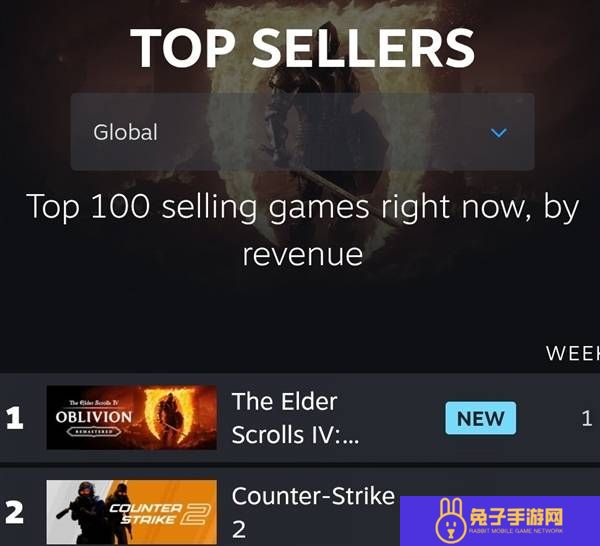600x546 pixels.
Task: Click the rank number 2 icon
Action: point(15,513)
